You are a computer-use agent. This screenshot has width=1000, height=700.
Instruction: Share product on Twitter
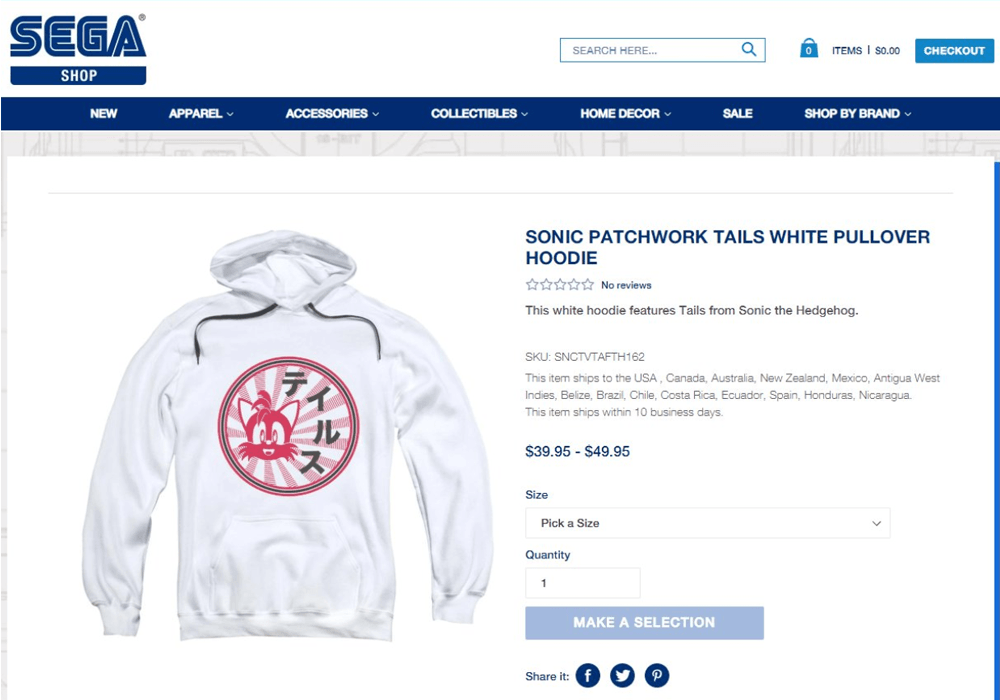[622, 676]
